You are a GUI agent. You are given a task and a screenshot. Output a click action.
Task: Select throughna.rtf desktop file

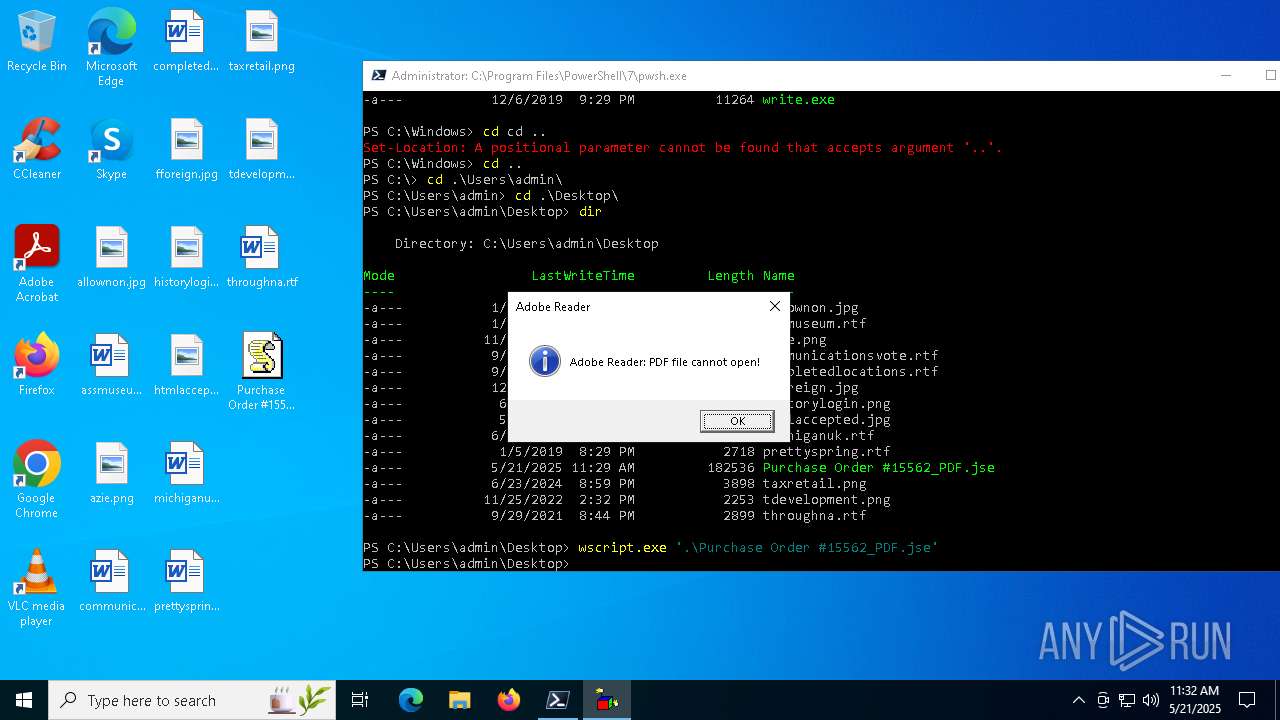[261, 258]
